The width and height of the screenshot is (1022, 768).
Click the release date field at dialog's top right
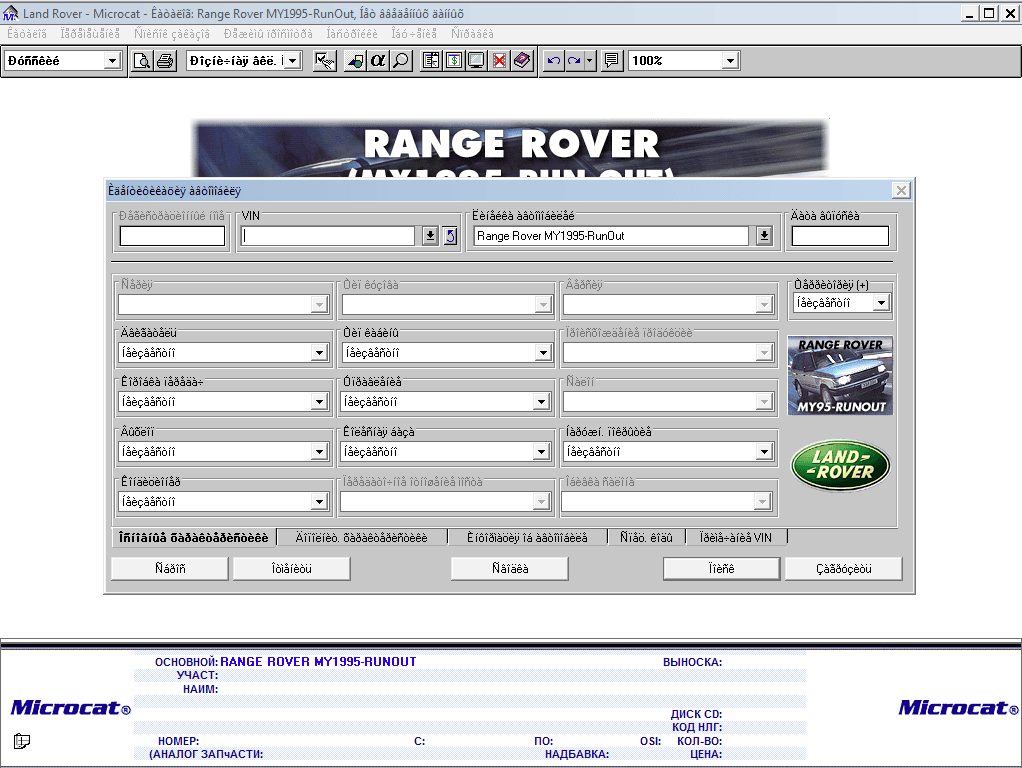pyautogui.click(x=840, y=236)
